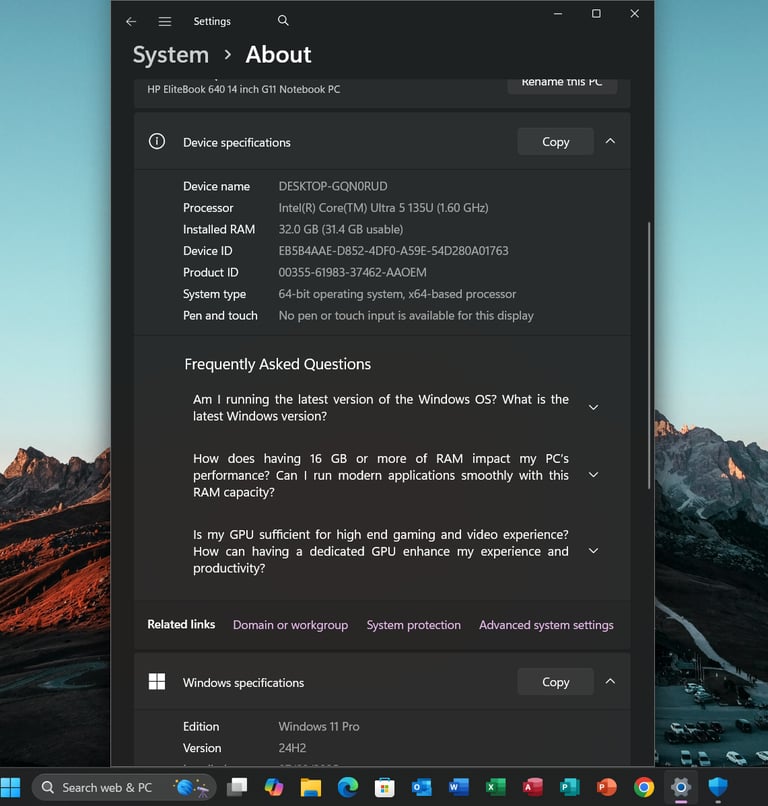Copy the Device specifications
The width and height of the screenshot is (768, 806).
point(555,141)
